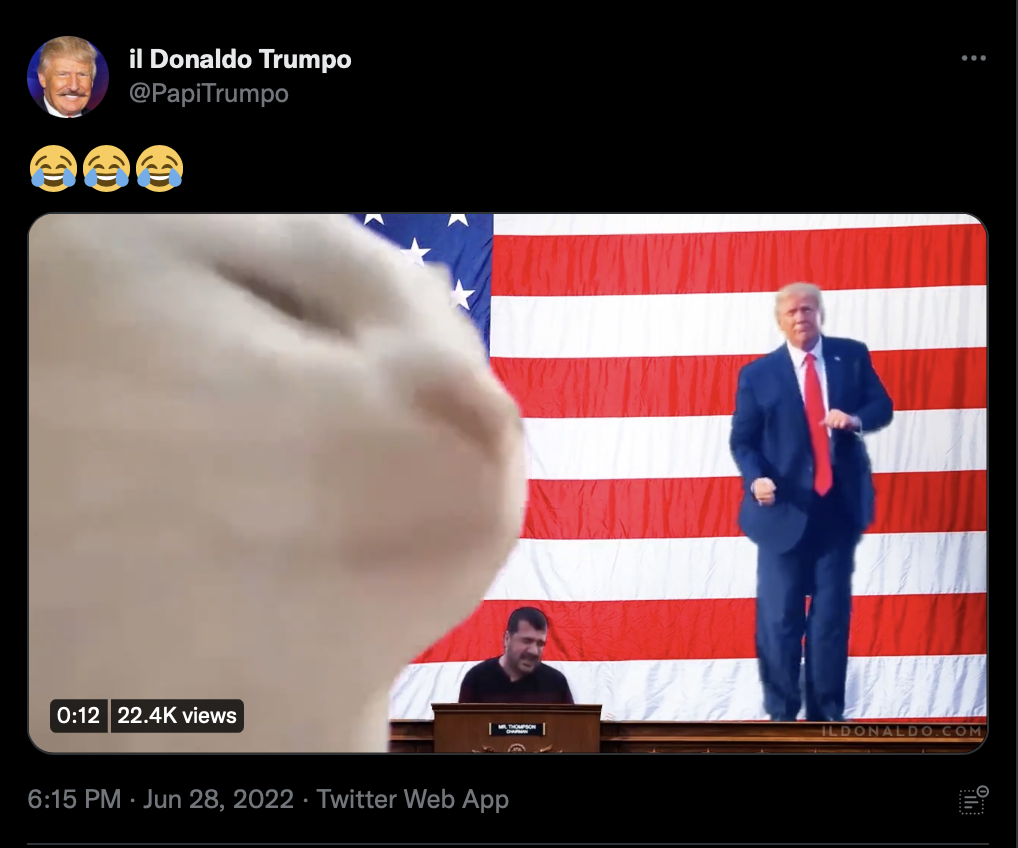Click the Jun 28, 2022 date

218,799
